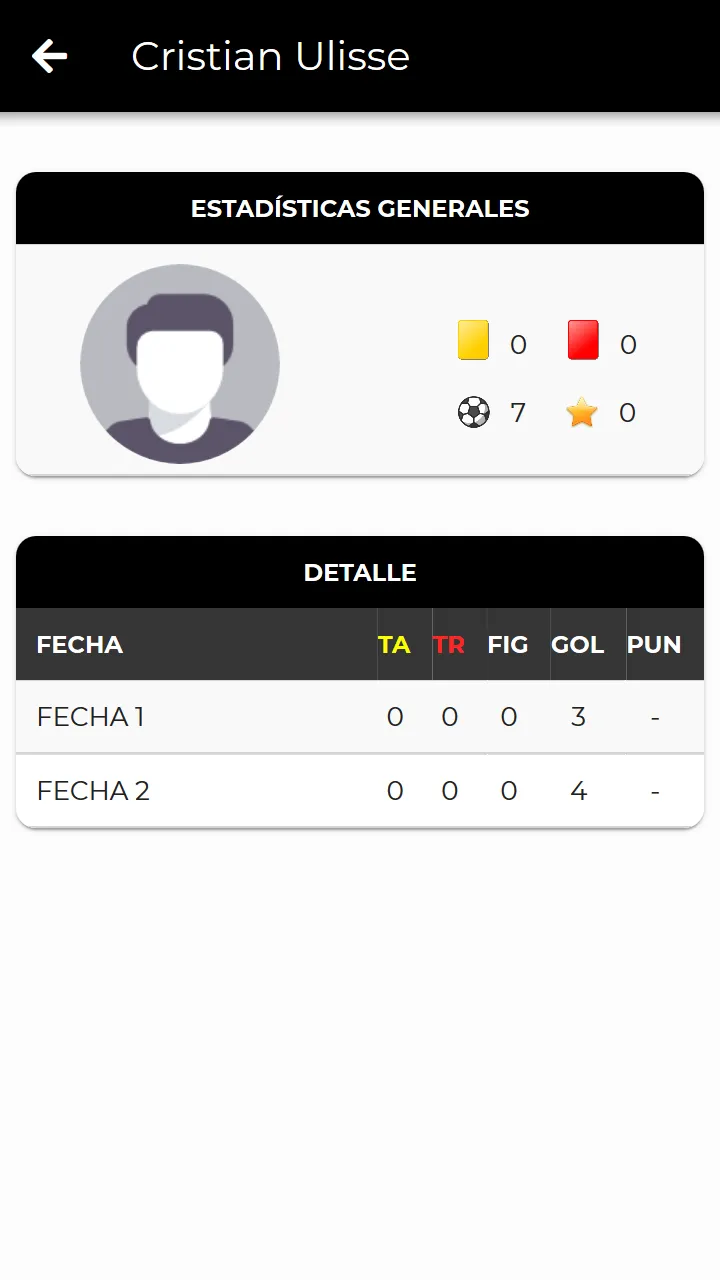Select the GOL column header
Screen dimensions: 720x1280
(578, 645)
